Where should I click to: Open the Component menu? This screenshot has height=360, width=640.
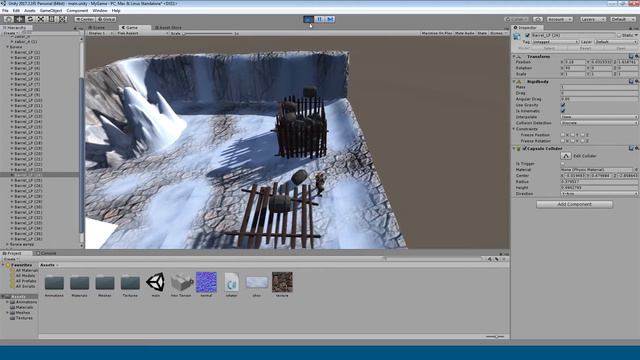coord(77,11)
